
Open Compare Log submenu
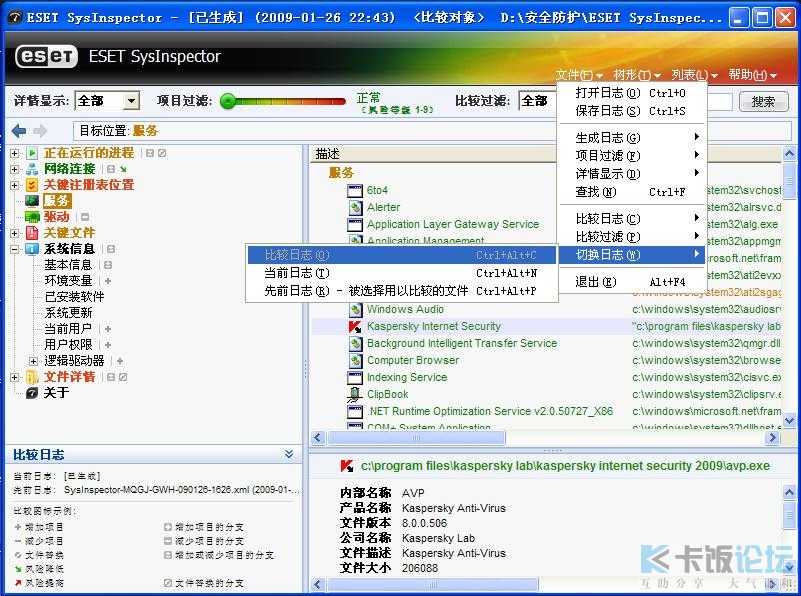pyautogui.click(x=631, y=219)
